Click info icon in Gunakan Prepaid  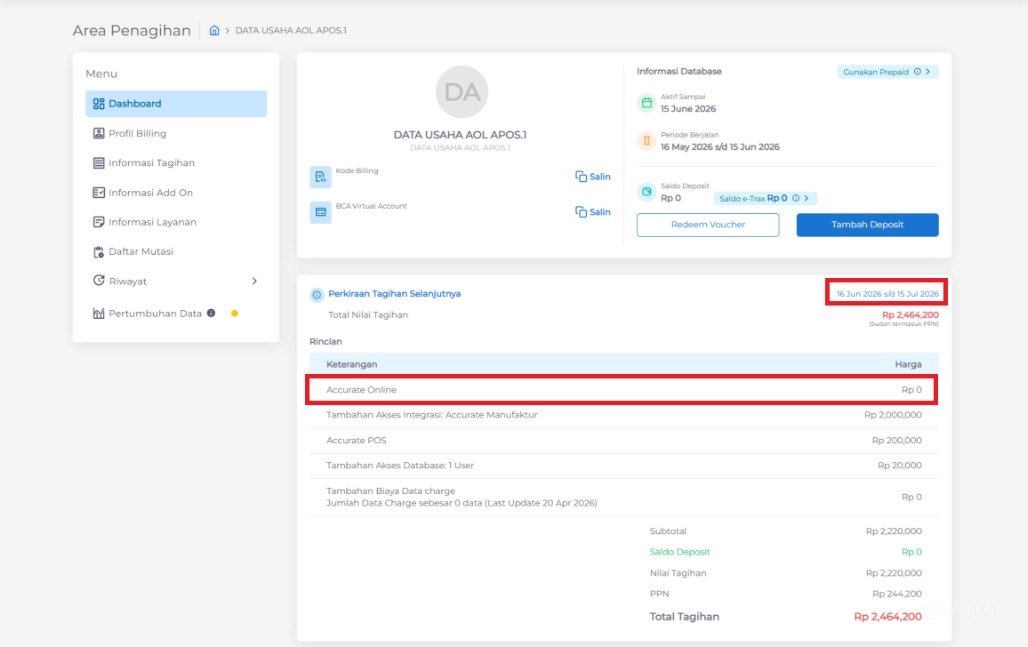[917, 71]
